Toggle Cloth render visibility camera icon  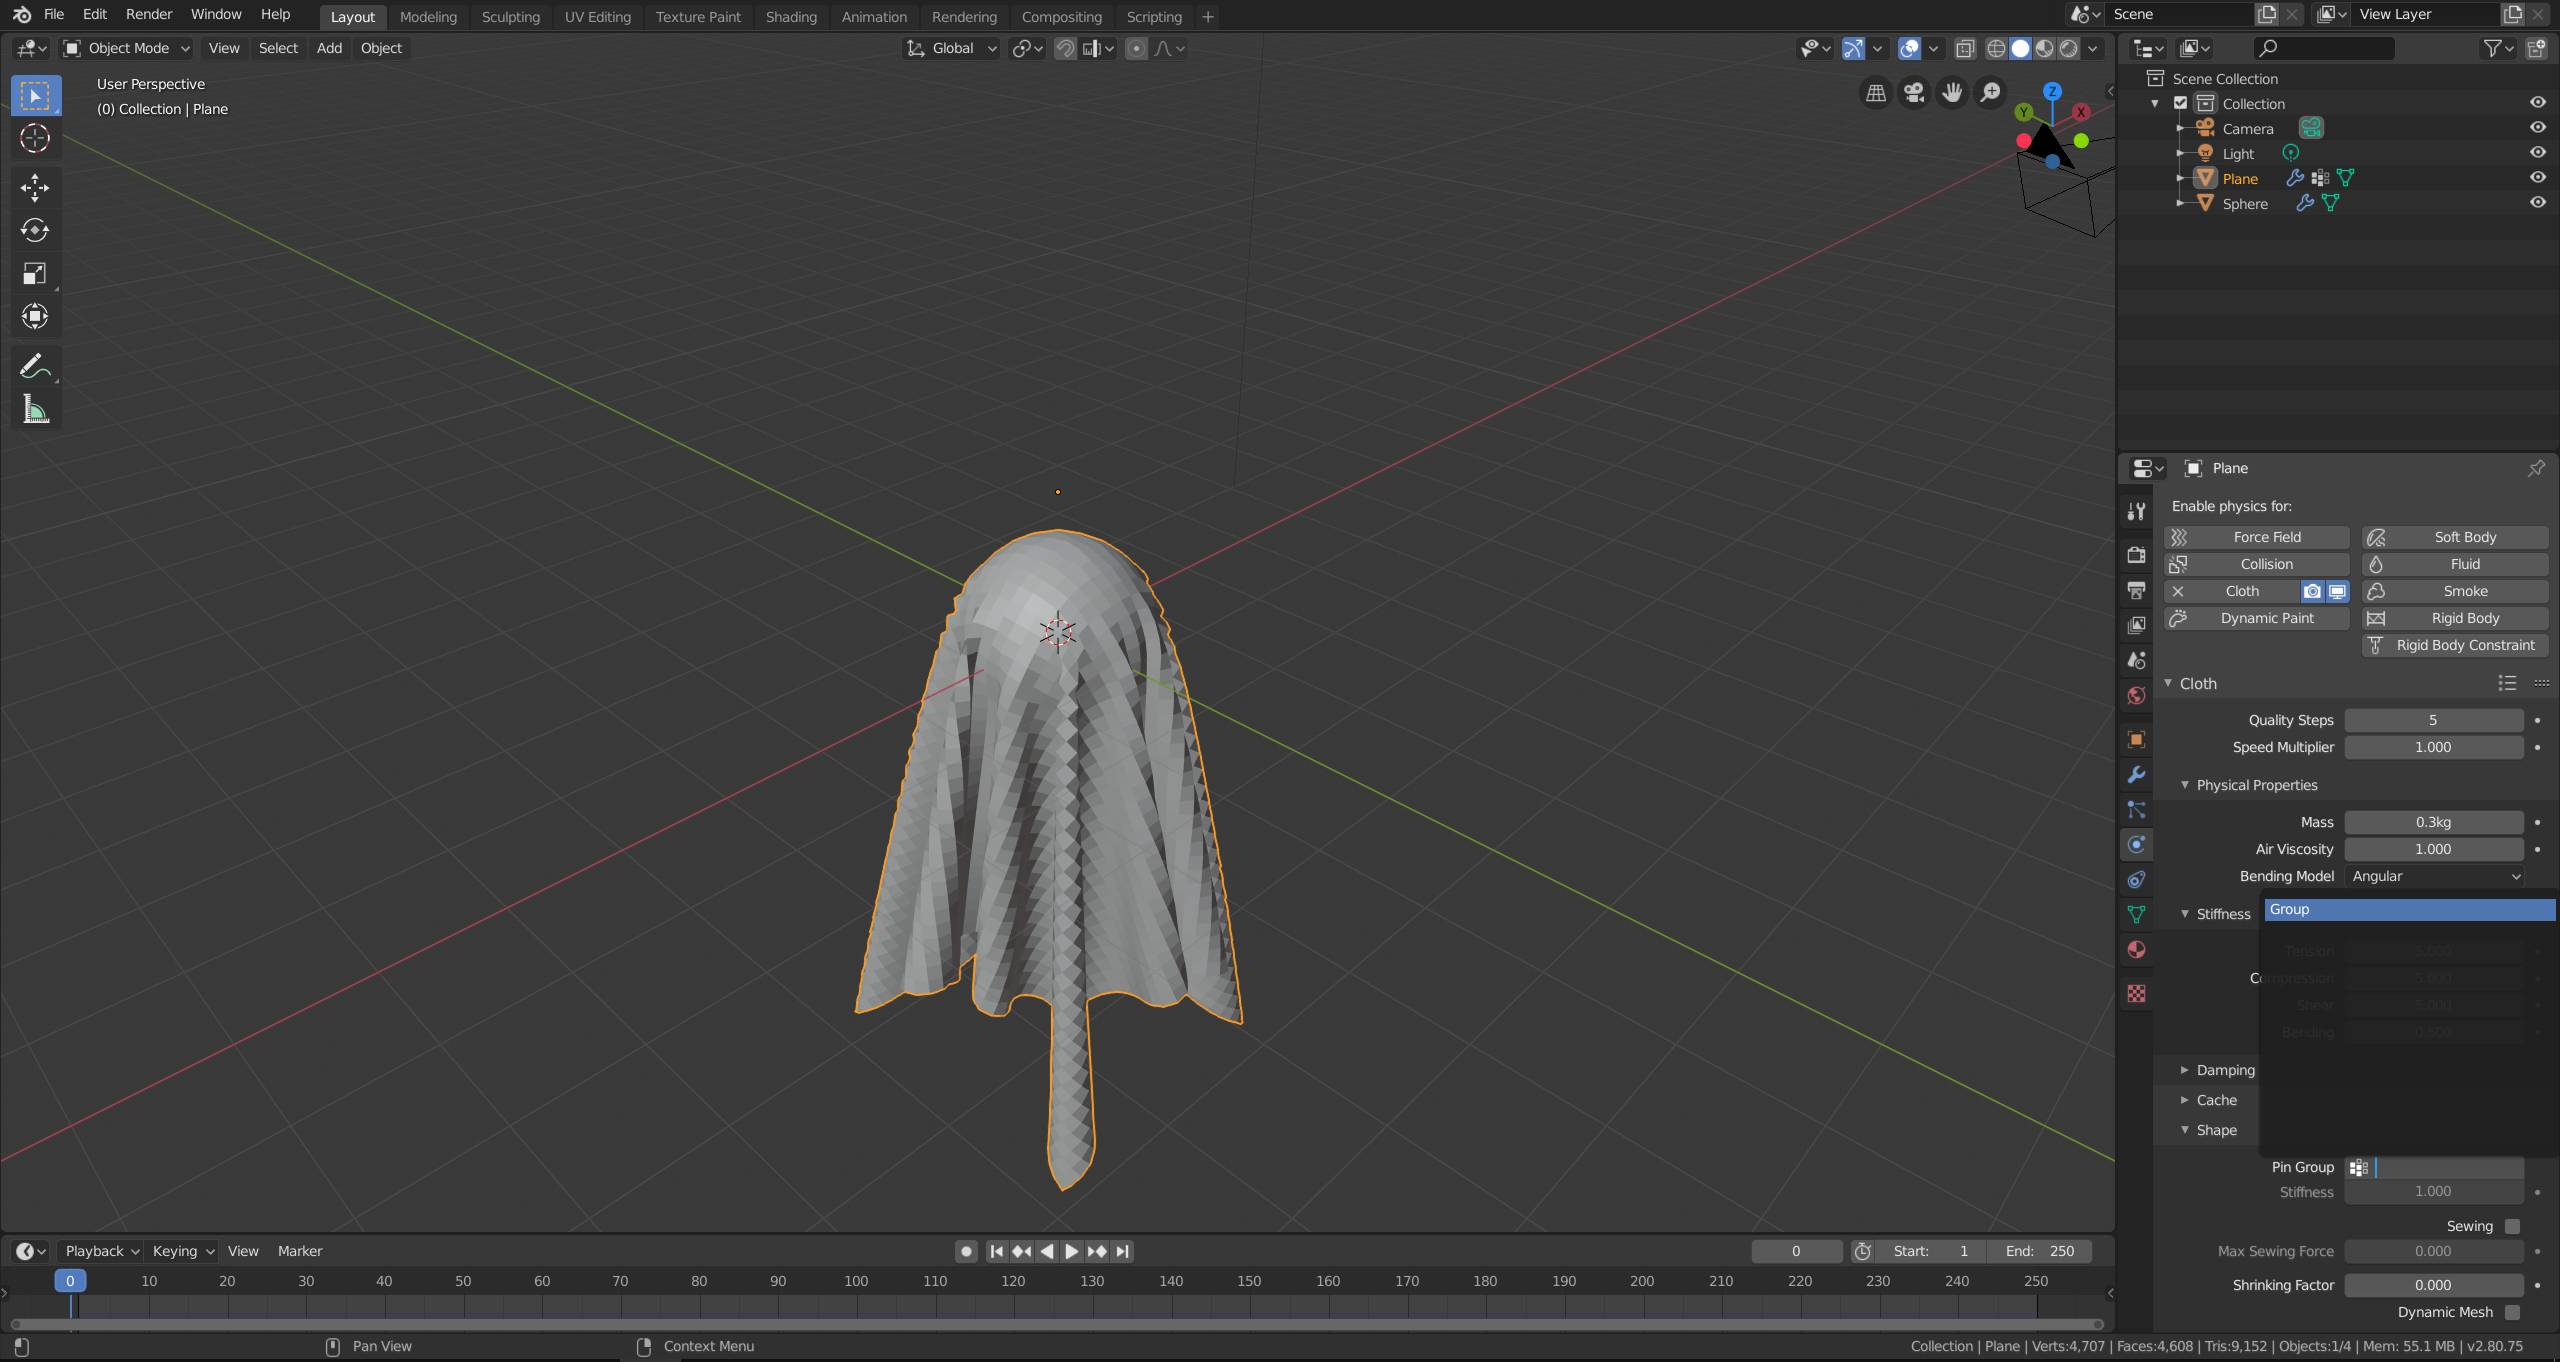tap(2312, 592)
